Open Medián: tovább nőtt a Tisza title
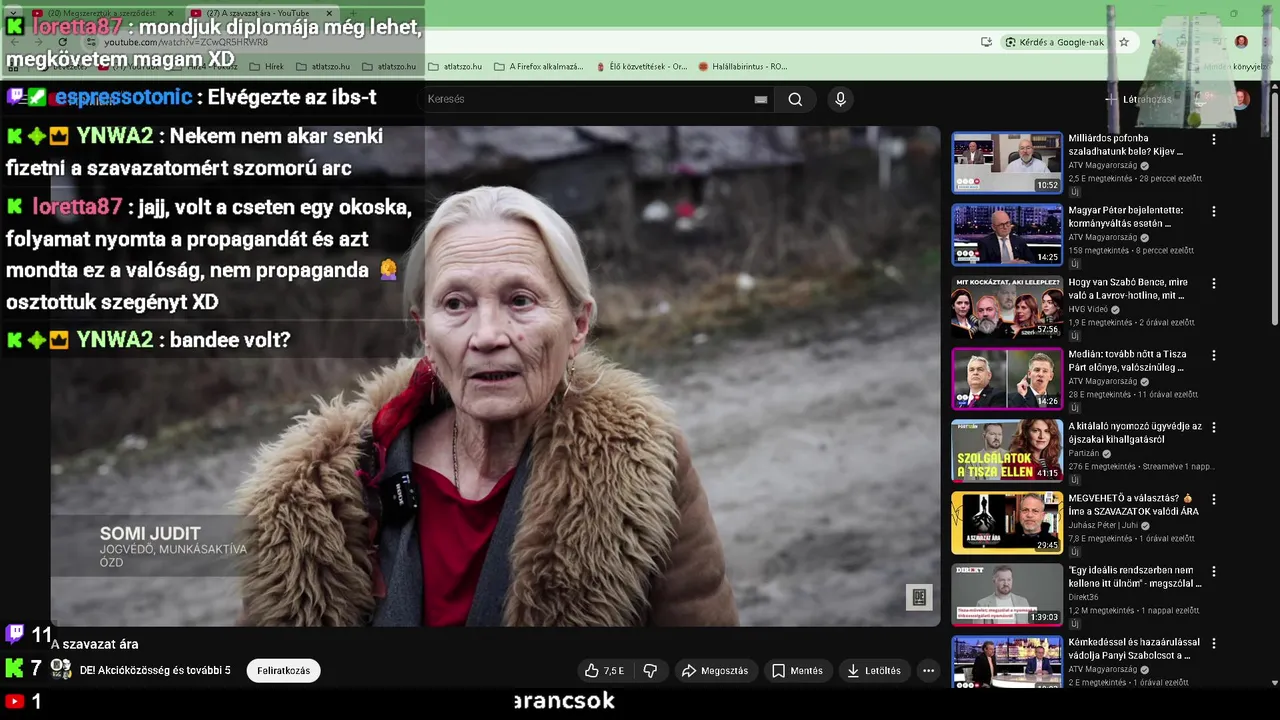The width and height of the screenshot is (1280, 720). [x=1128, y=361]
